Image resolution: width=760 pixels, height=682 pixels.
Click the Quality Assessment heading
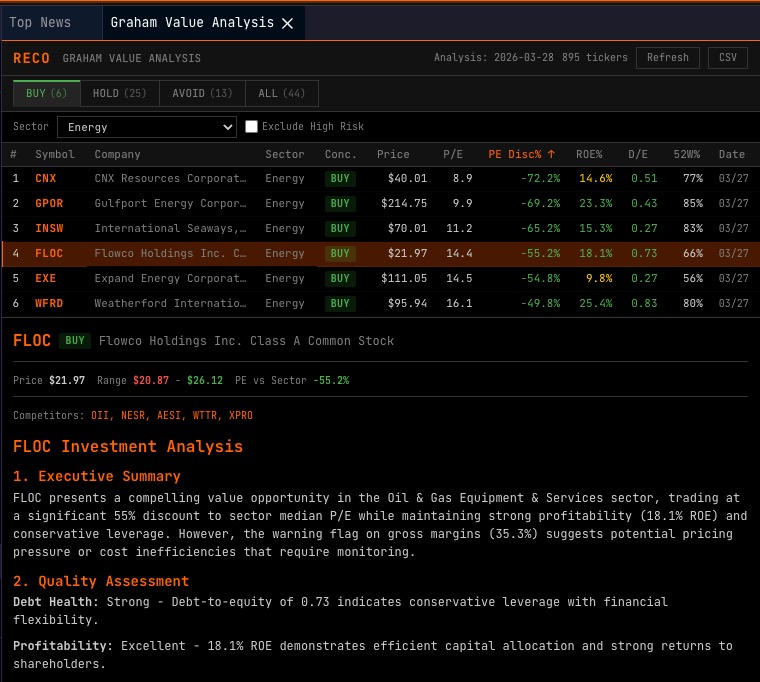[x=101, y=581]
